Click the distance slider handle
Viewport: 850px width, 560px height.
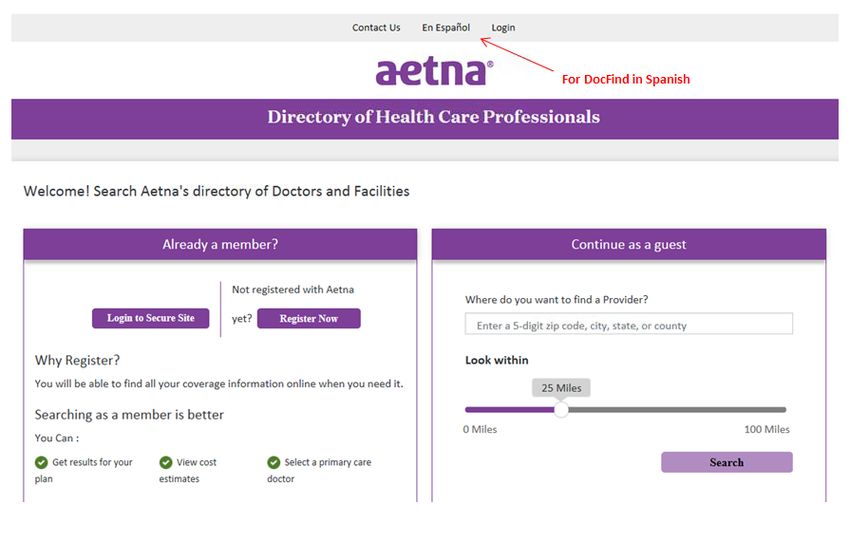(x=561, y=409)
